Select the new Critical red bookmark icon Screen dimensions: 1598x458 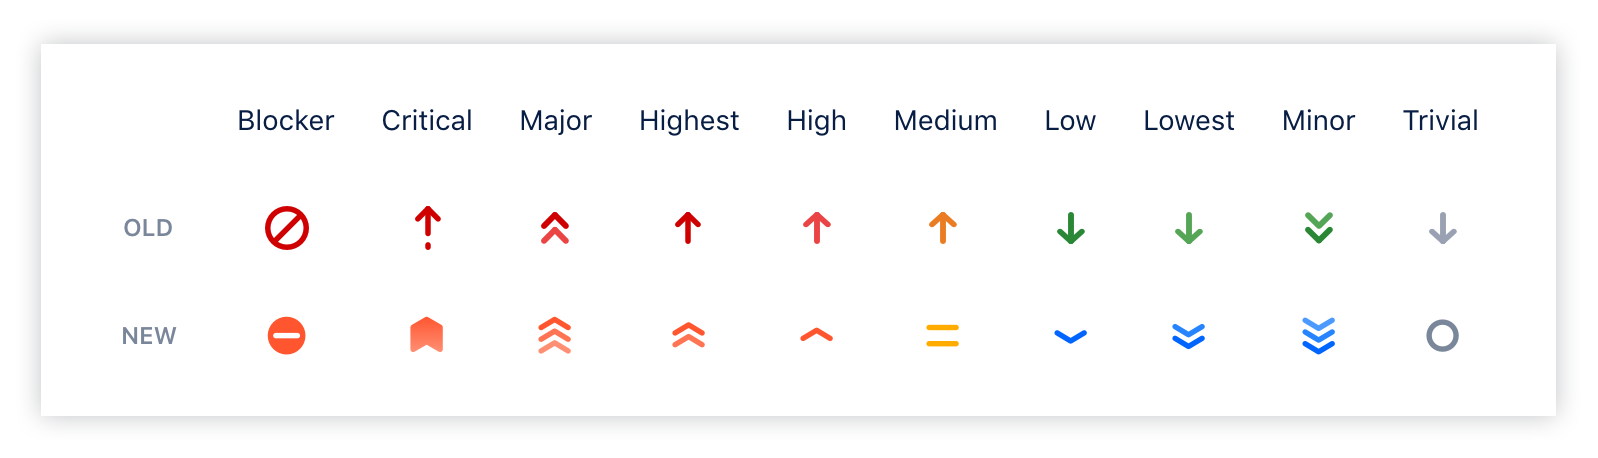point(427,335)
